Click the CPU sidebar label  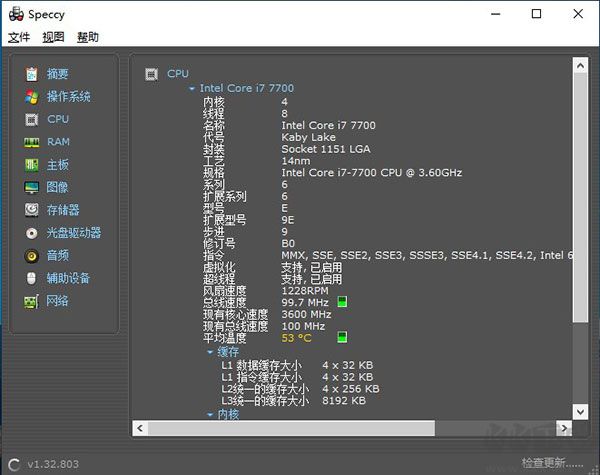(58, 119)
